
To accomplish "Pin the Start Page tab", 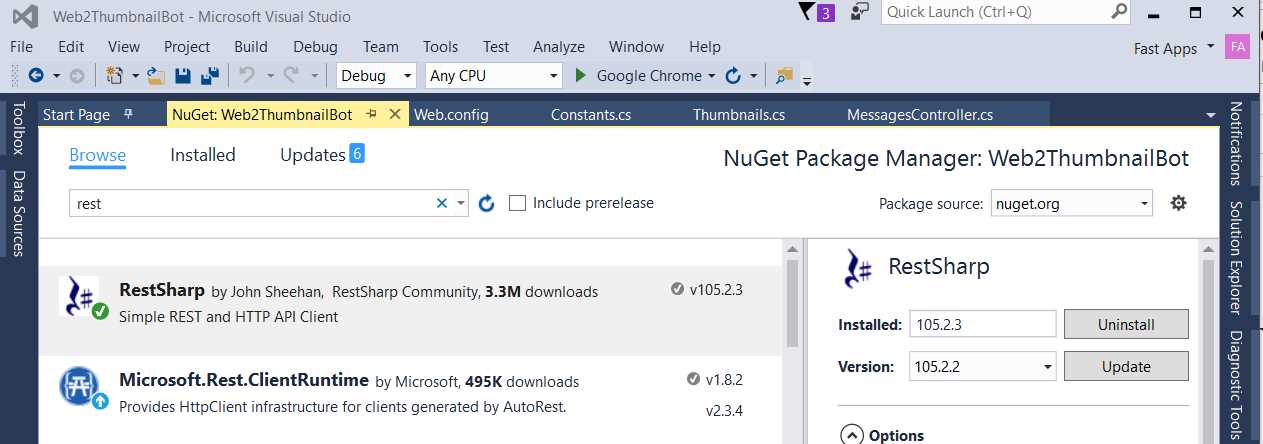I will coord(128,114).
